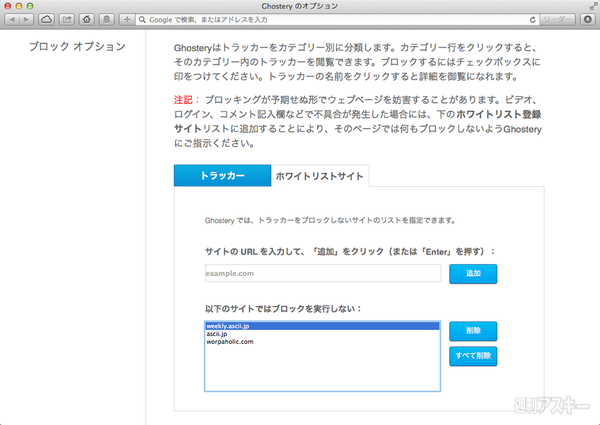Click the Ghostery のオプション window title
The height and width of the screenshot is (425, 600).
(x=300, y=6)
